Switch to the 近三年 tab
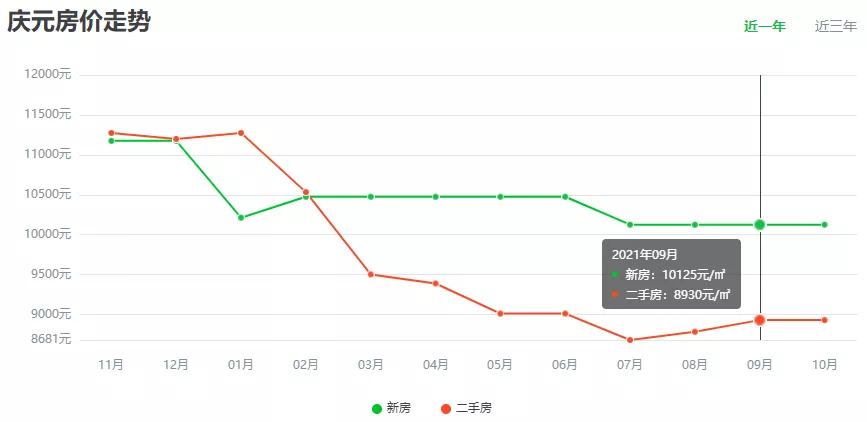Image resolution: width=867 pixels, height=422 pixels. pos(835,26)
